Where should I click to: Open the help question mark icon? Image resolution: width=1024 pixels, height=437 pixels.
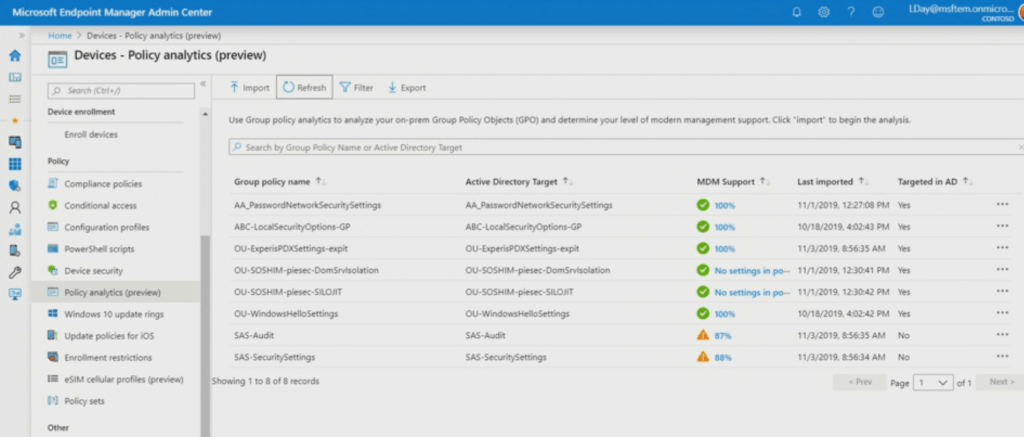click(851, 12)
